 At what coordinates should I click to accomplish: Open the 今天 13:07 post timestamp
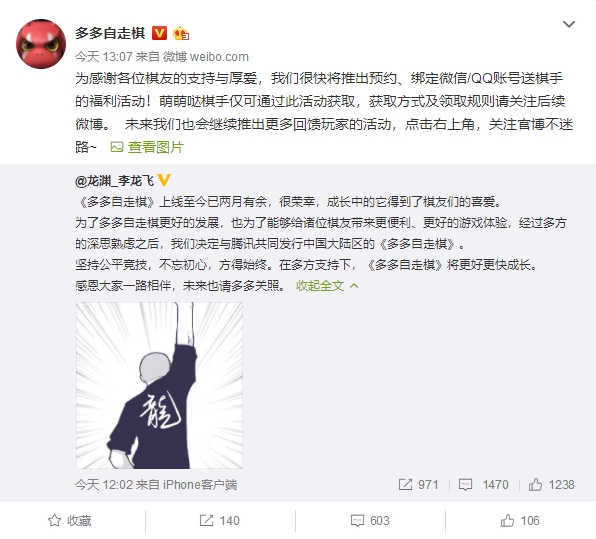(103, 57)
